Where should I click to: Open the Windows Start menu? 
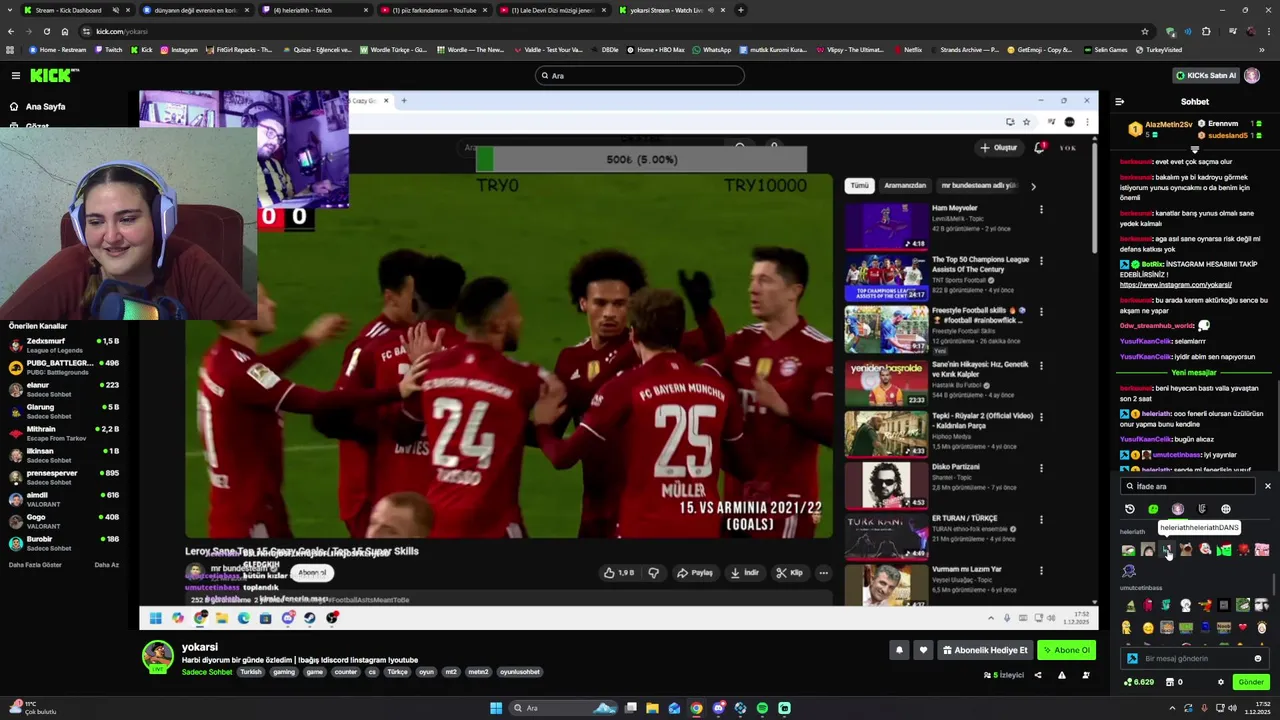[x=495, y=708]
